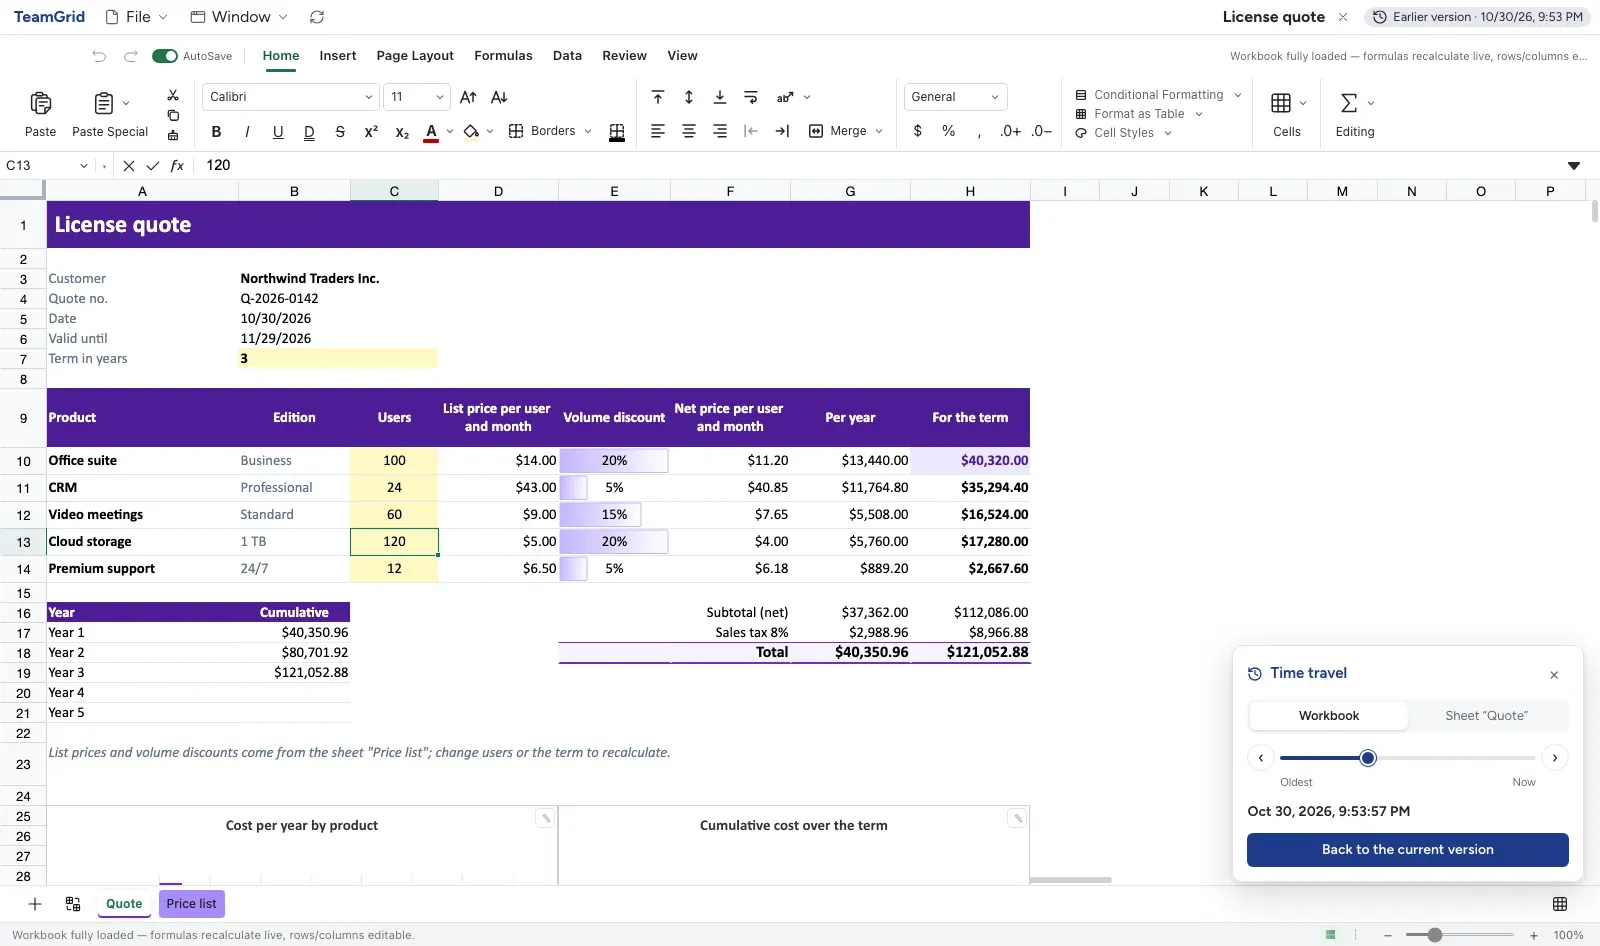The height and width of the screenshot is (946, 1600).
Task: Apply strikethrough text formatting
Action: (x=340, y=131)
